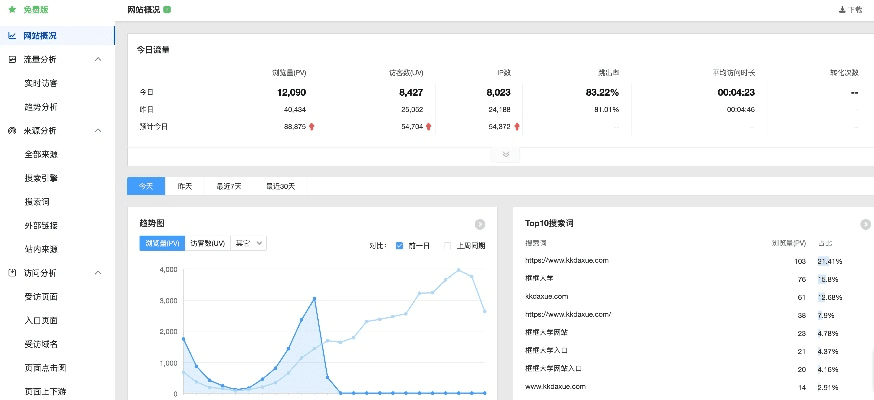The width and height of the screenshot is (874, 400).
Task: Click the download icon at top right
Action: tap(841, 9)
